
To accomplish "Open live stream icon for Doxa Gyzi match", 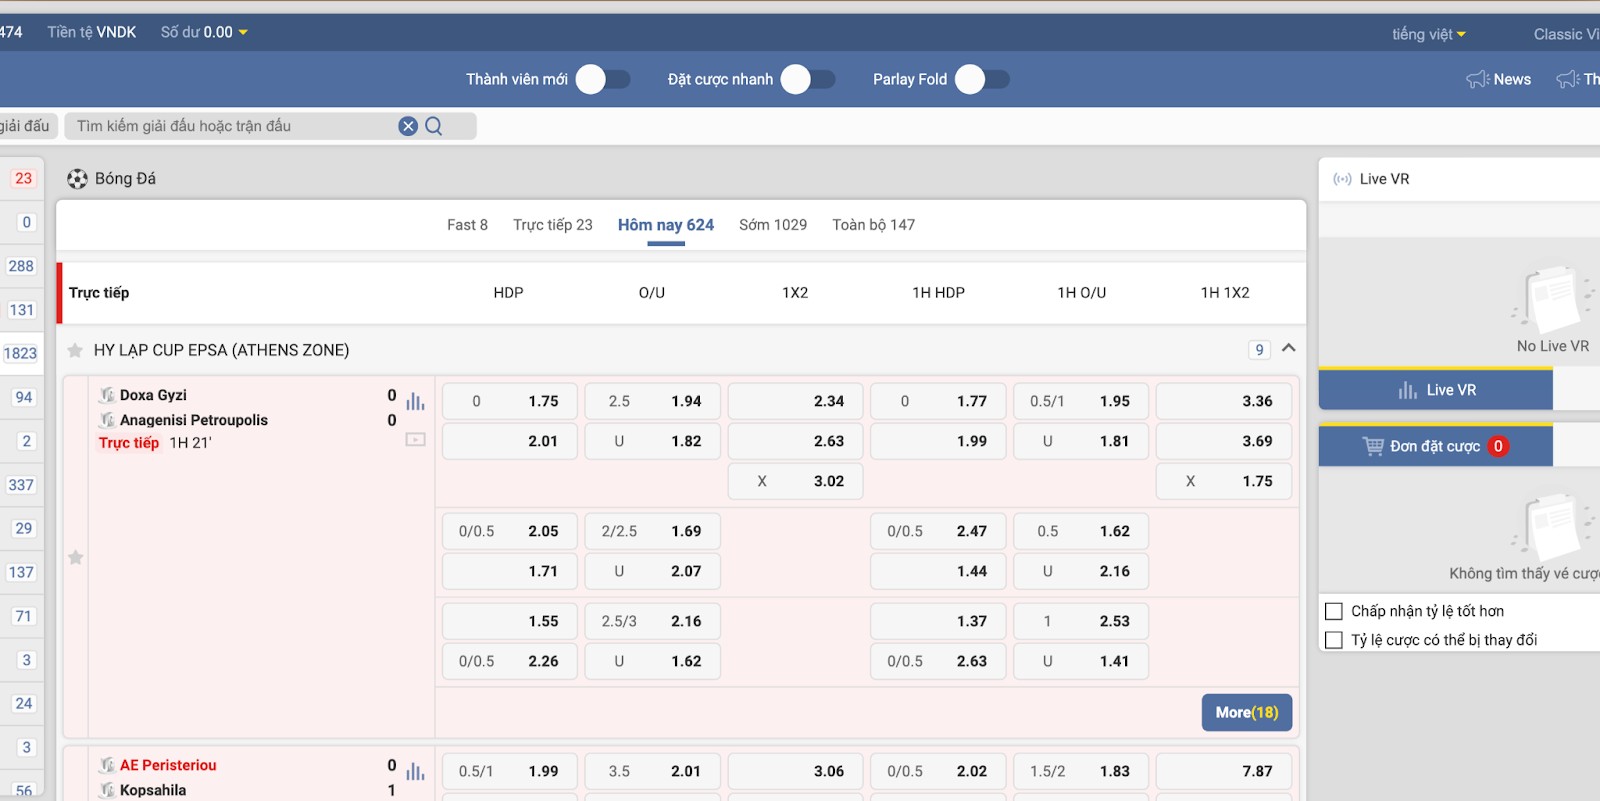I will 416,439.
